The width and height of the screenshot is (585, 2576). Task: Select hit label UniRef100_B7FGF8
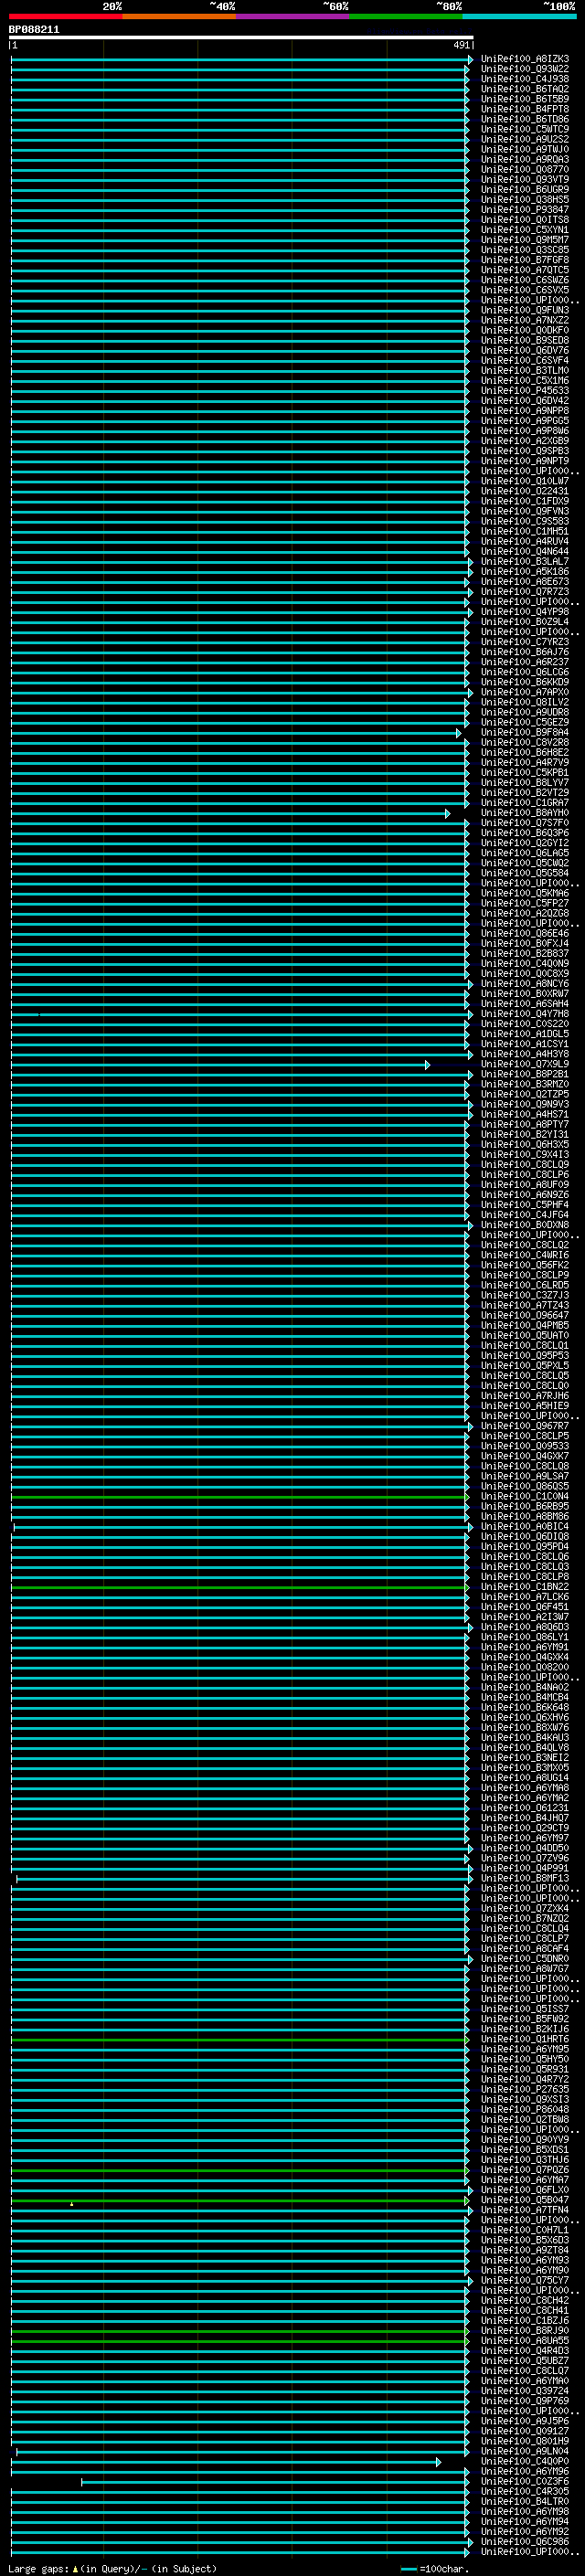525,260
